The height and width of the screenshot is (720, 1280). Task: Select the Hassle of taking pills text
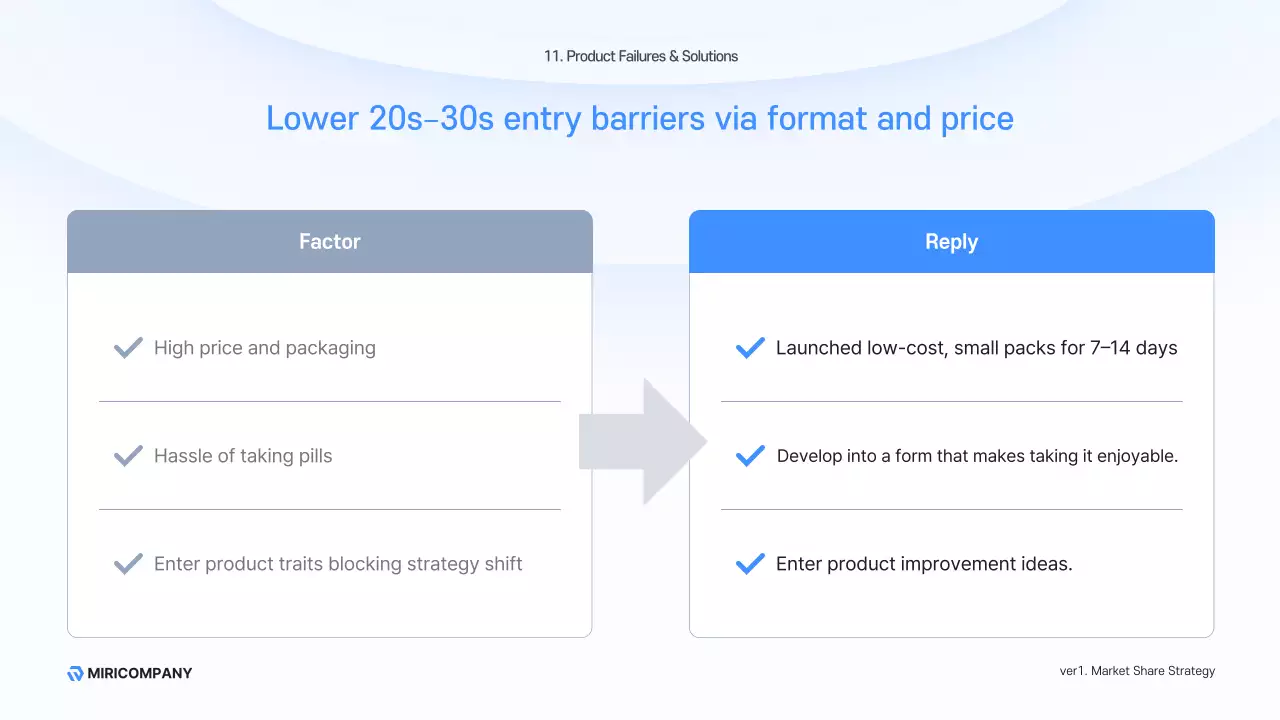[x=243, y=456]
